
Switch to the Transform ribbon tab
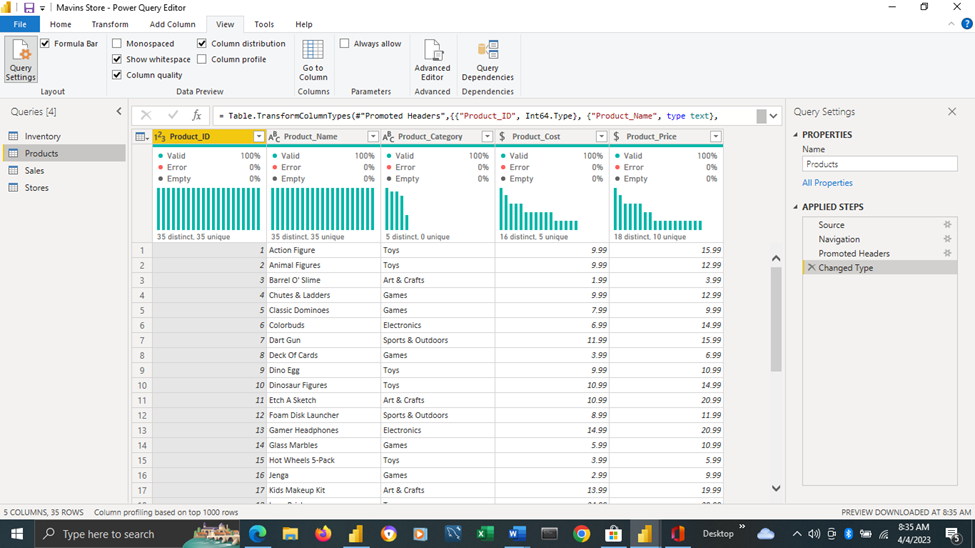coord(110,24)
